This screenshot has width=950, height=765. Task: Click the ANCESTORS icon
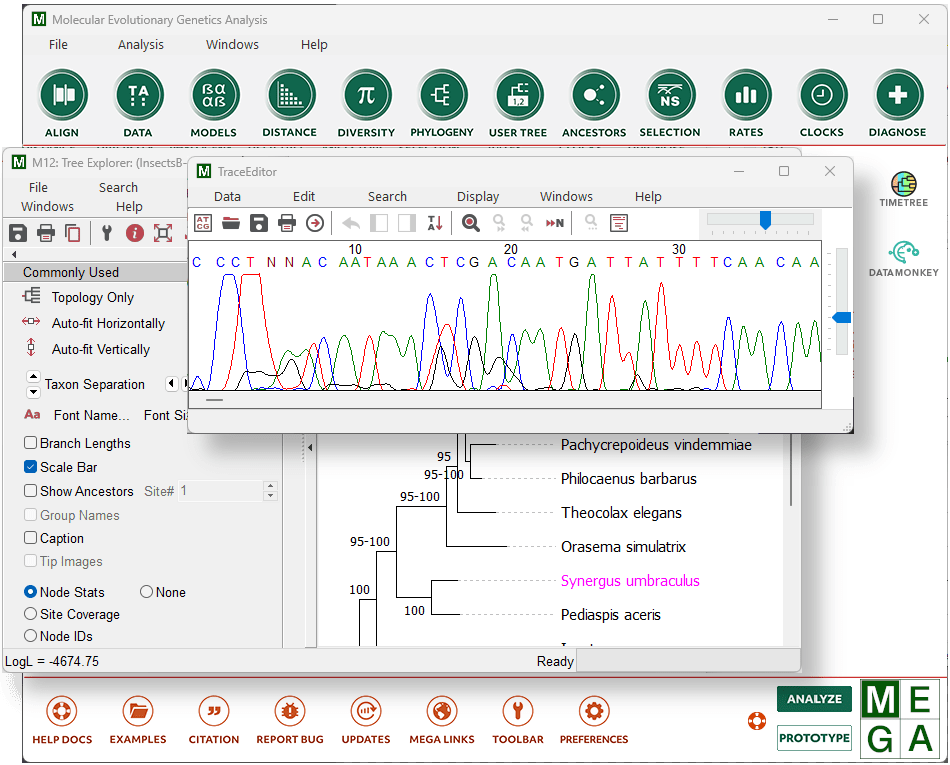tap(594, 96)
